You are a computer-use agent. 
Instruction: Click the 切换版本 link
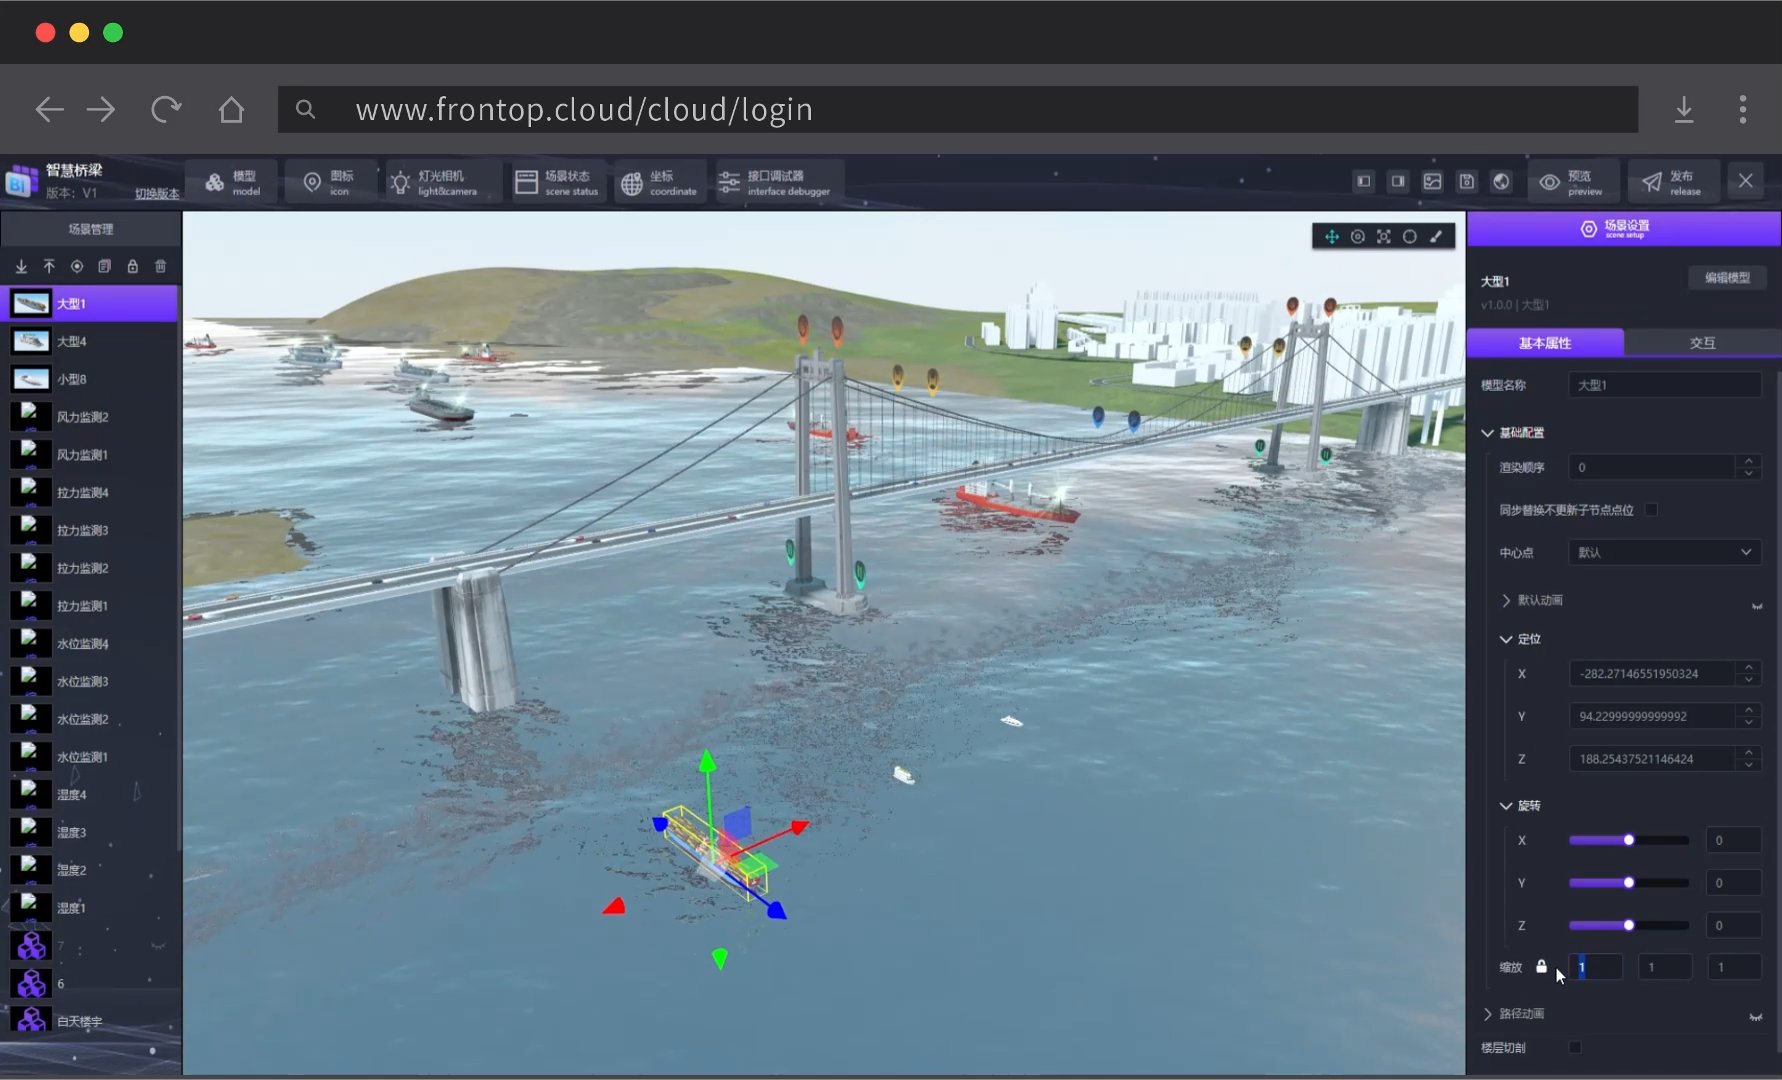pos(157,194)
